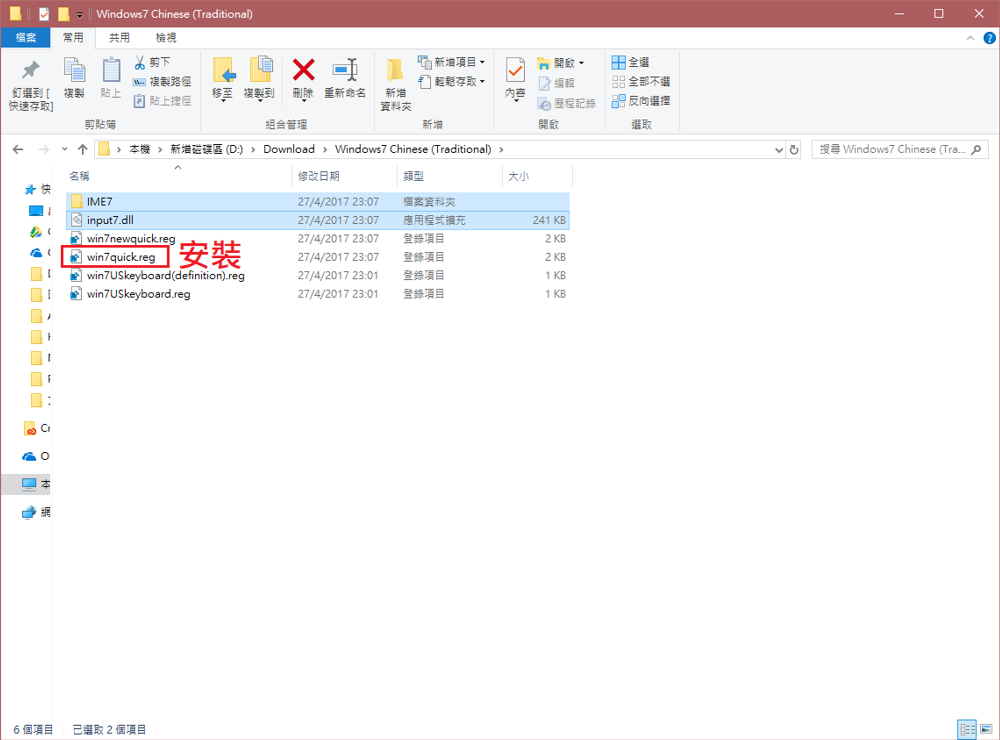Click the red Delete X icon
Image resolution: width=1000 pixels, height=740 pixels.
pos(304,70)
